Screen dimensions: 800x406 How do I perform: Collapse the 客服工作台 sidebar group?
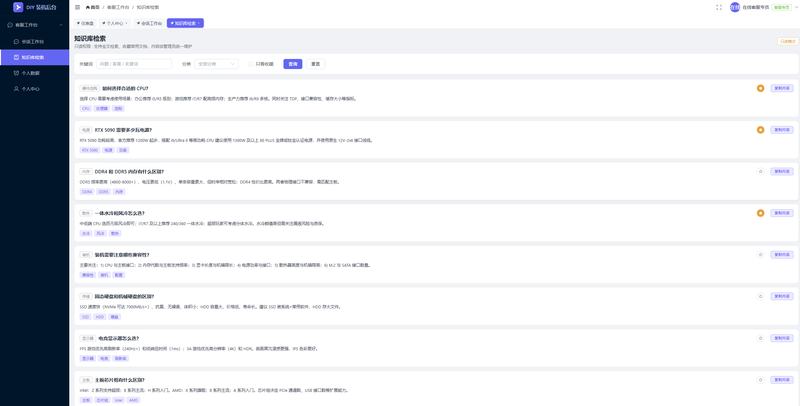click(x=34, y=24)
